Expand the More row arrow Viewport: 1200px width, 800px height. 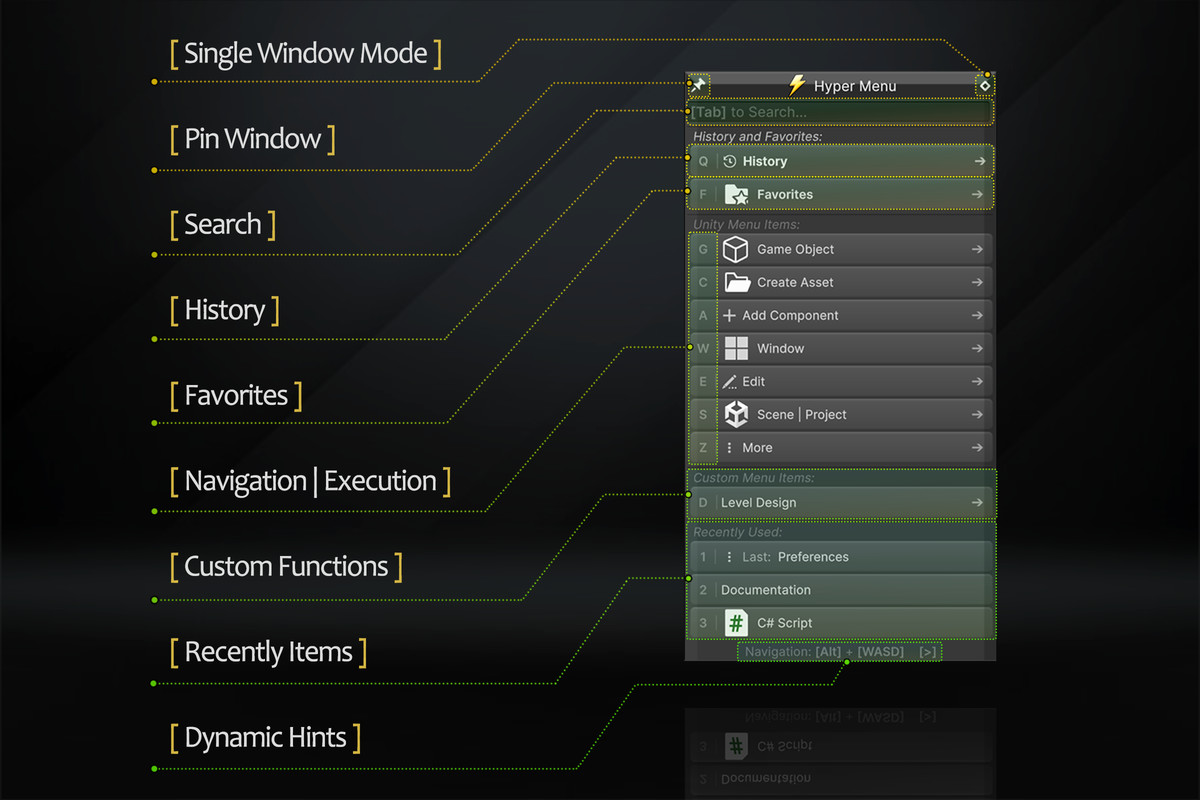977,447
